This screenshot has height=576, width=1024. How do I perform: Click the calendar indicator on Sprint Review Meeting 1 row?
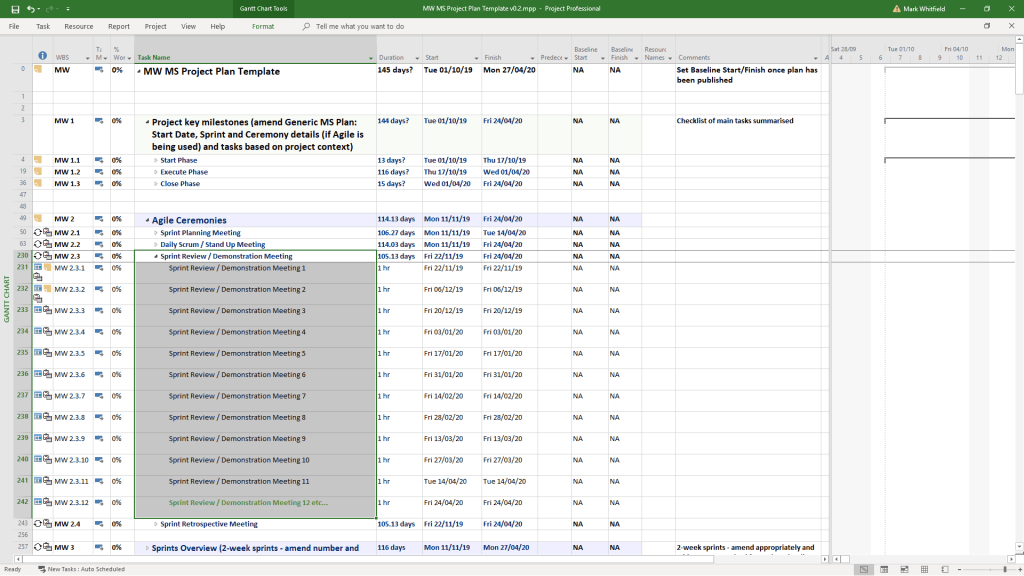pos(38,266)
